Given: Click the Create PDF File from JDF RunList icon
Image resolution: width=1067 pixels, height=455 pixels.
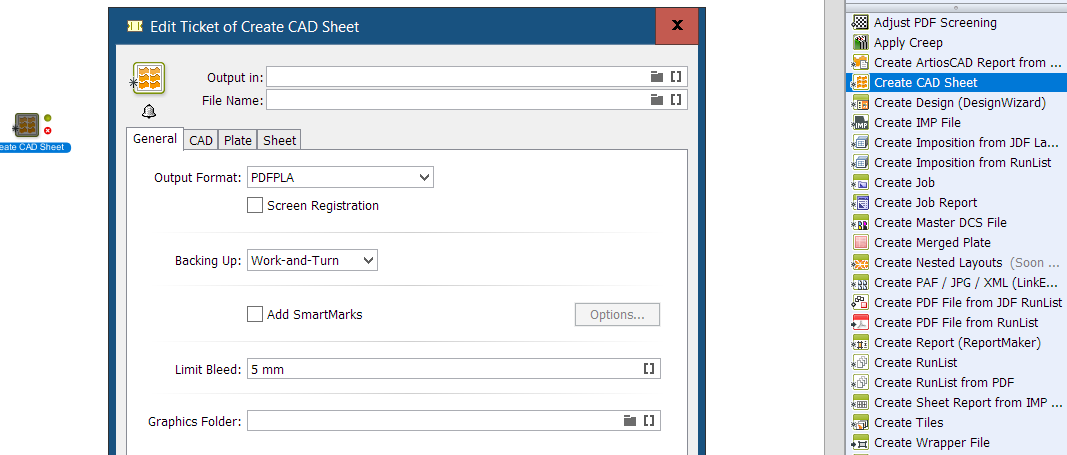Looking at the screenshot, I should [x=860, y=303].
